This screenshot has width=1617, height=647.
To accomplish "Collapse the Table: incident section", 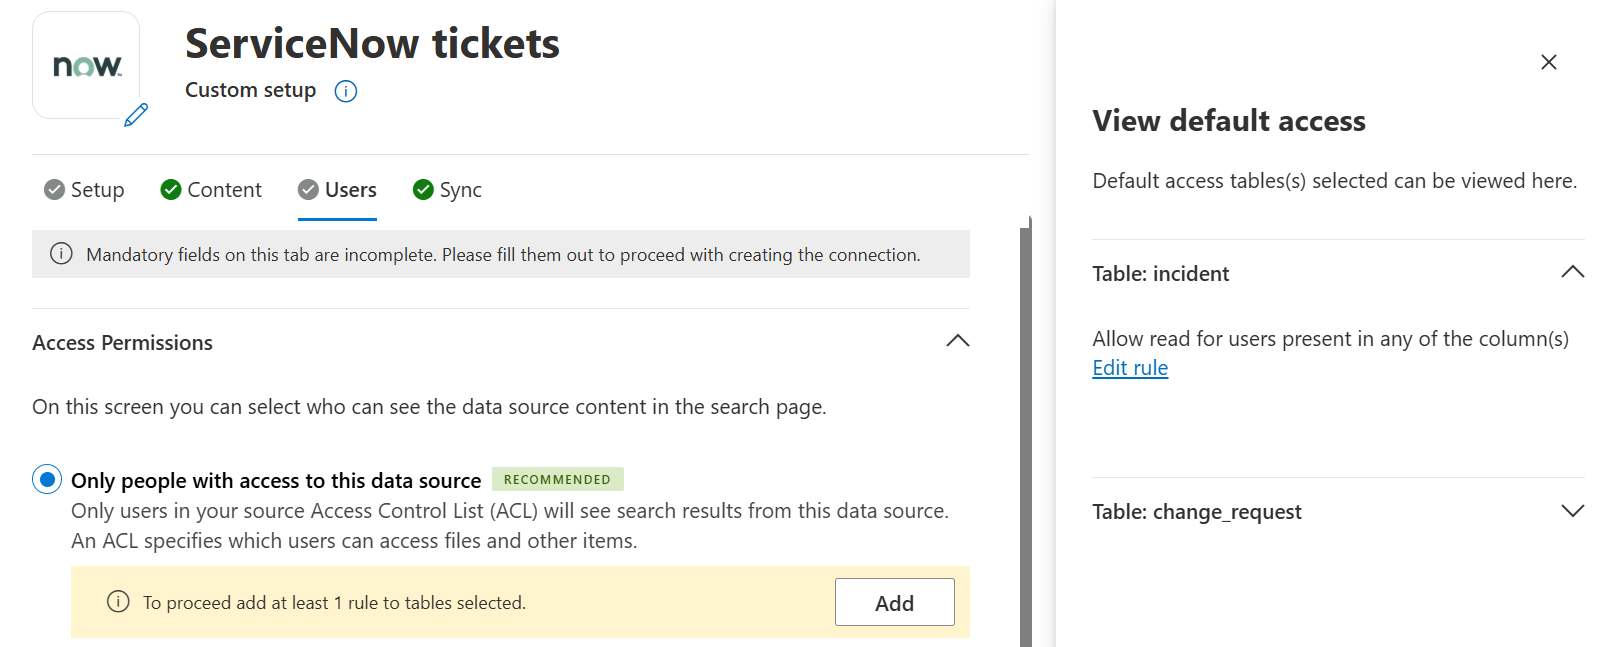I will [x=1572, y=272].
